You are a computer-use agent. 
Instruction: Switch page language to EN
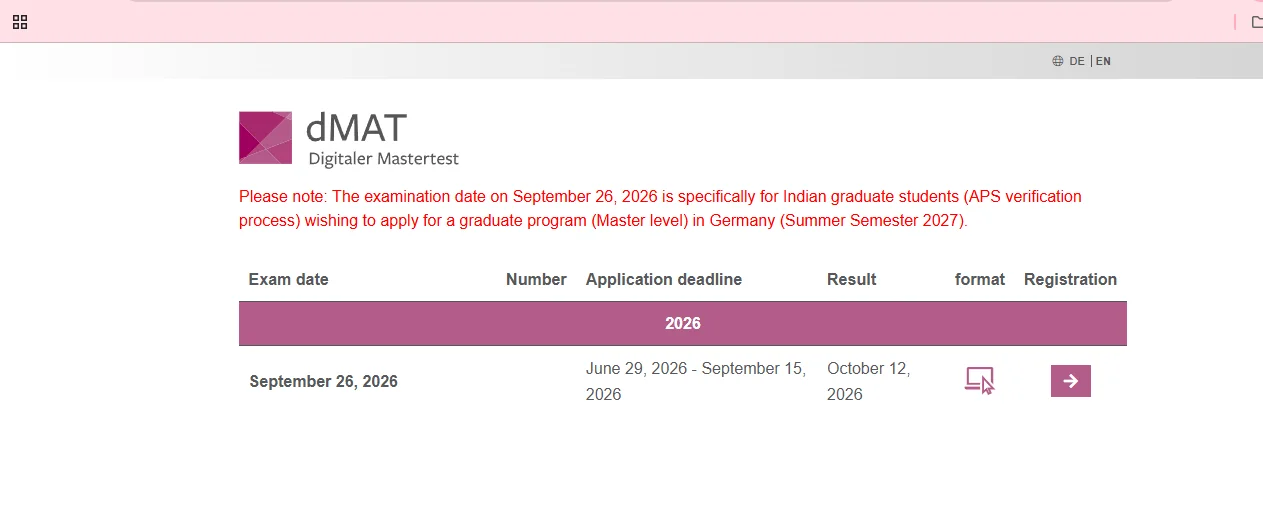(x=1103, y=61)
